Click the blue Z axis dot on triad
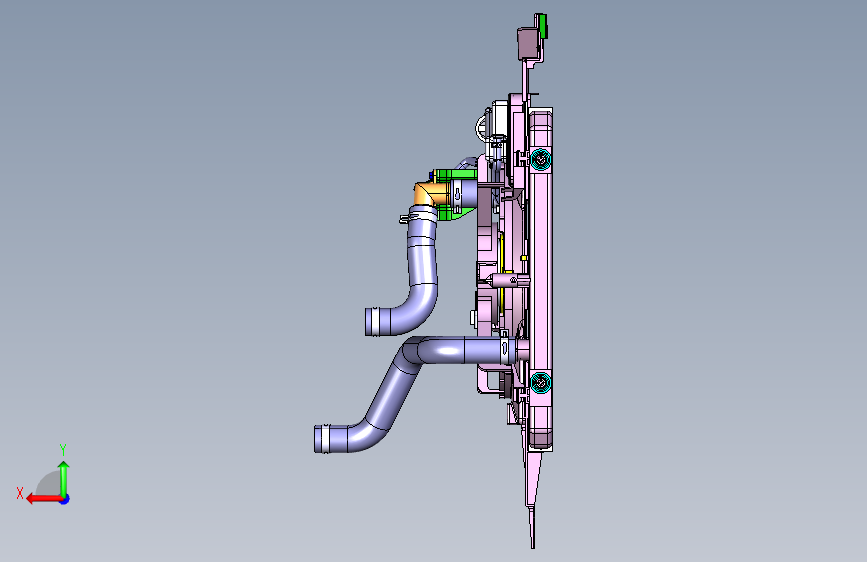 tap(65, 499)
